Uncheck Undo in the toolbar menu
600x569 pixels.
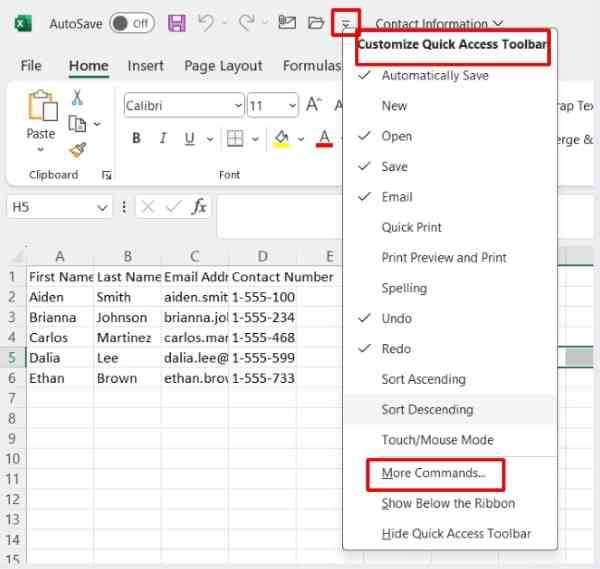point(450,318)
